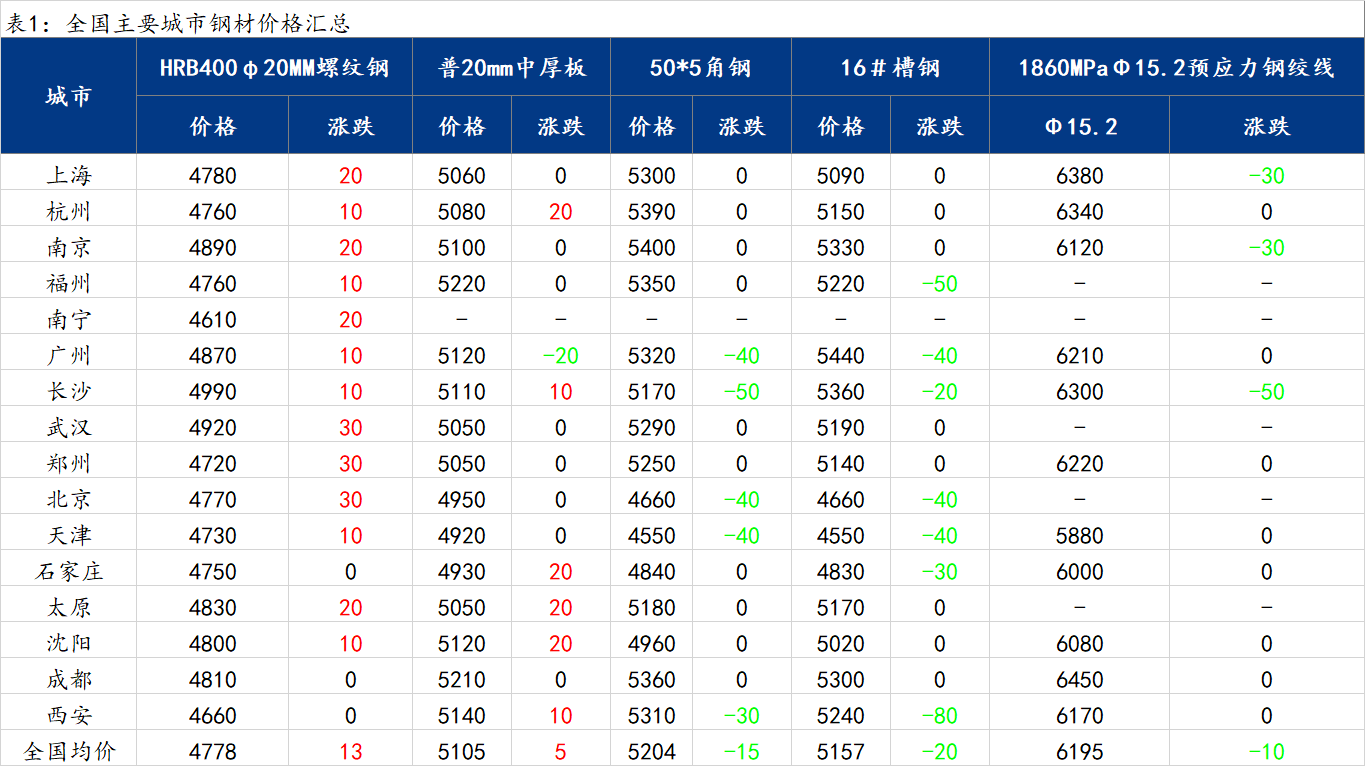Screen dimensions: 1365x766
Task: Select national average angle steel change -15
Action: pyautogui.click(x=741, y=752)
